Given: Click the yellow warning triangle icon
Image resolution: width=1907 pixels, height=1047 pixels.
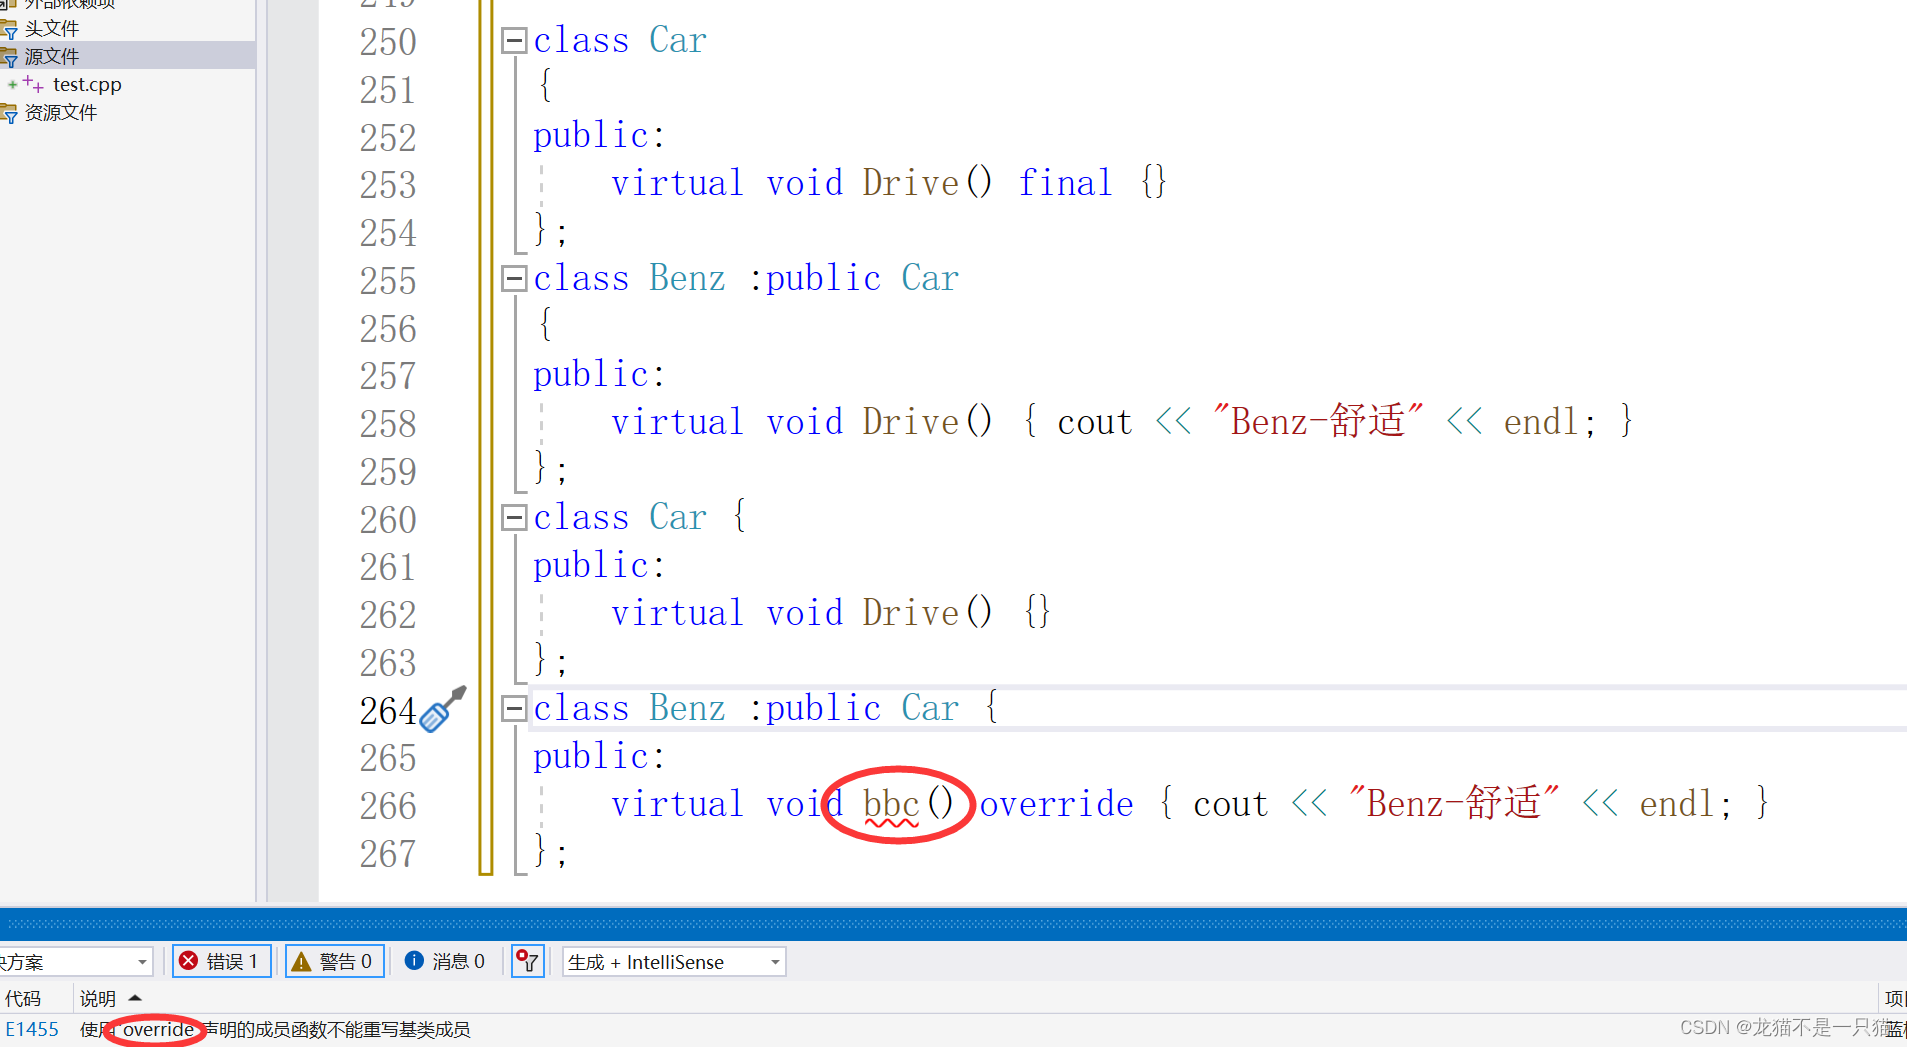Looking at the screenshot, I should coord(301,962).
